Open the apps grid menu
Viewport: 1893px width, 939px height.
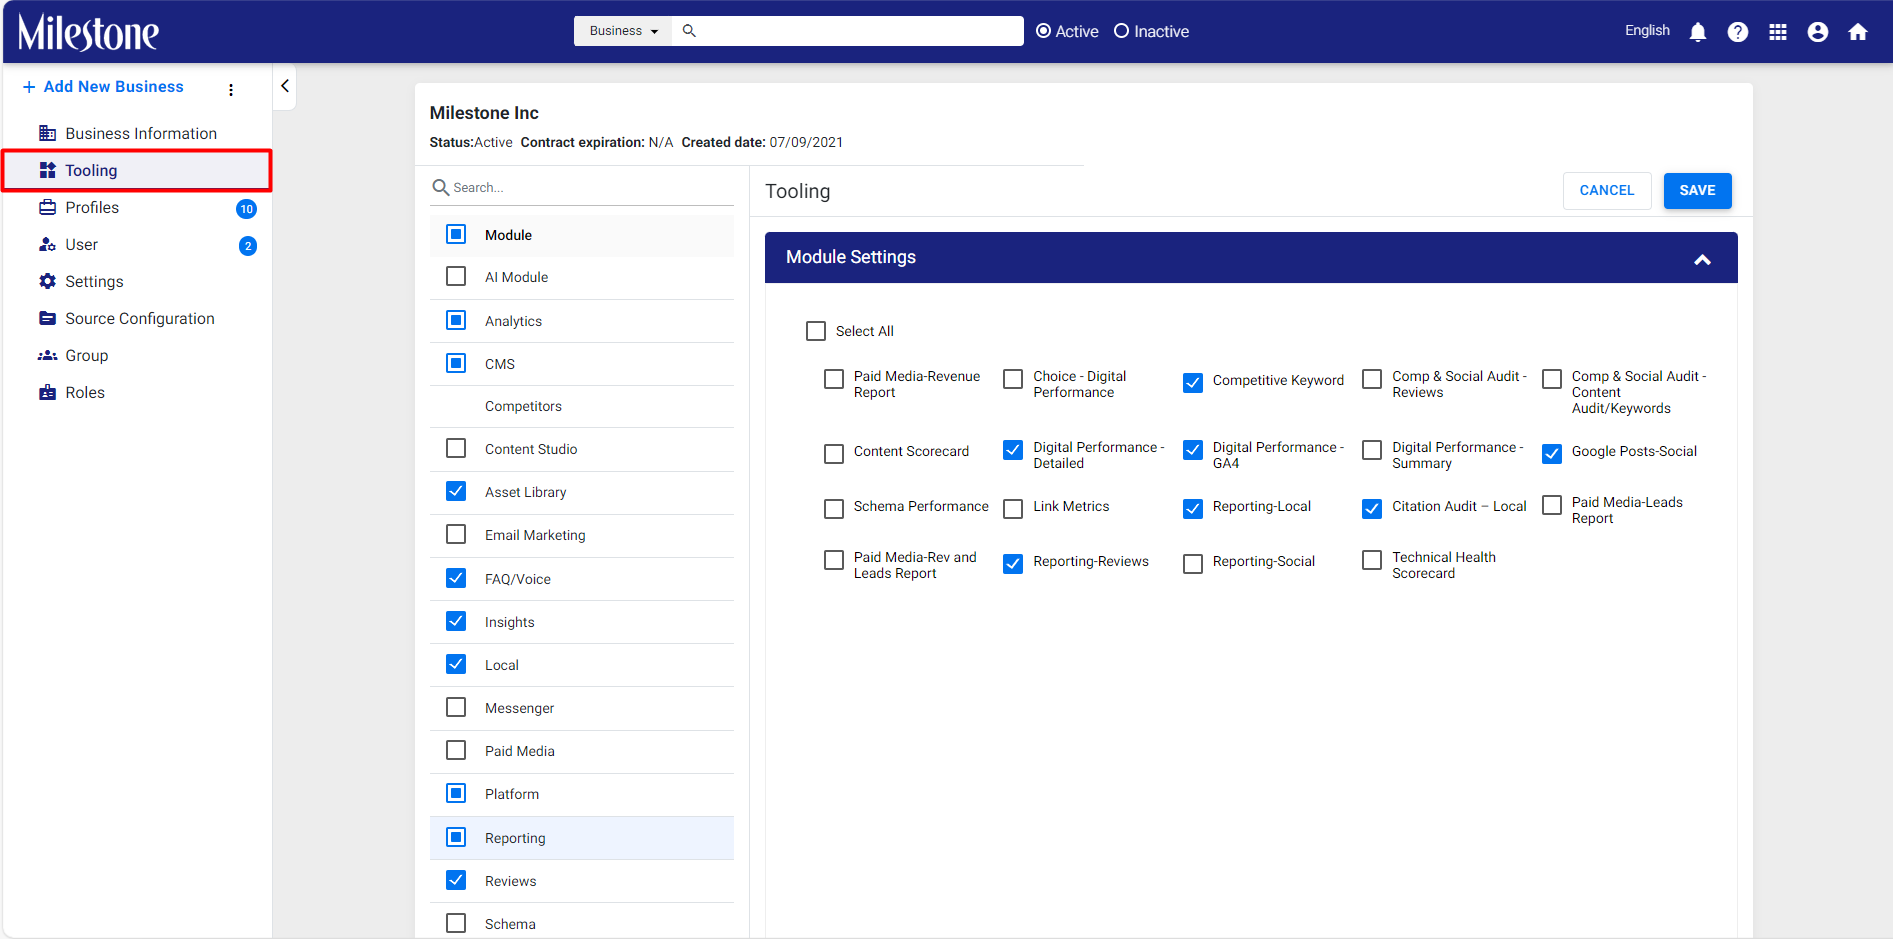coord(1778,32)
